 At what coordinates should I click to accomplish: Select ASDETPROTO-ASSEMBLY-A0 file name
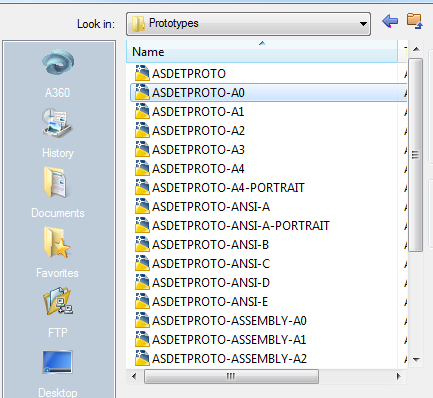click(229, 321)
